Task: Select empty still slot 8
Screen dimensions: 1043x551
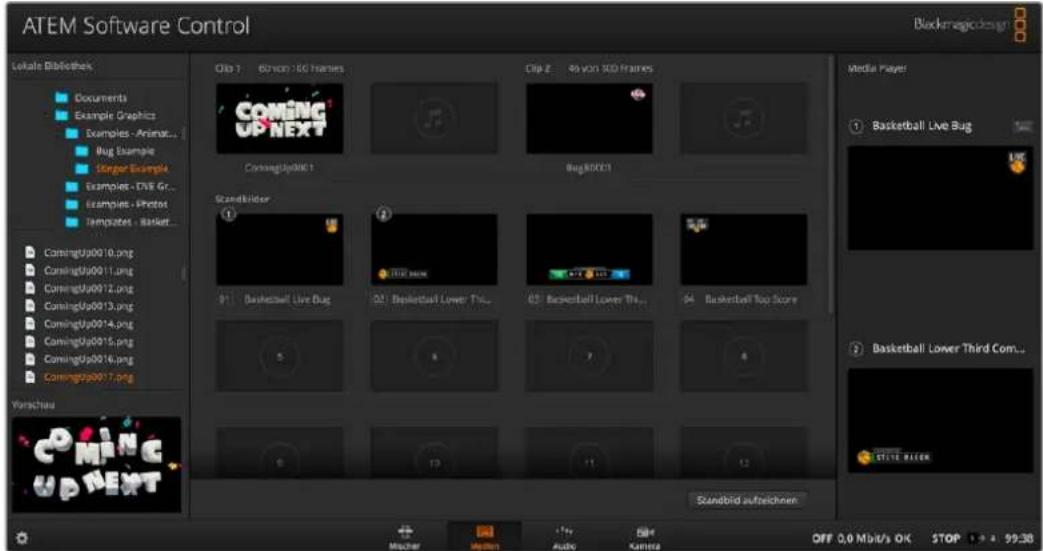Action: tap(744, 356)
